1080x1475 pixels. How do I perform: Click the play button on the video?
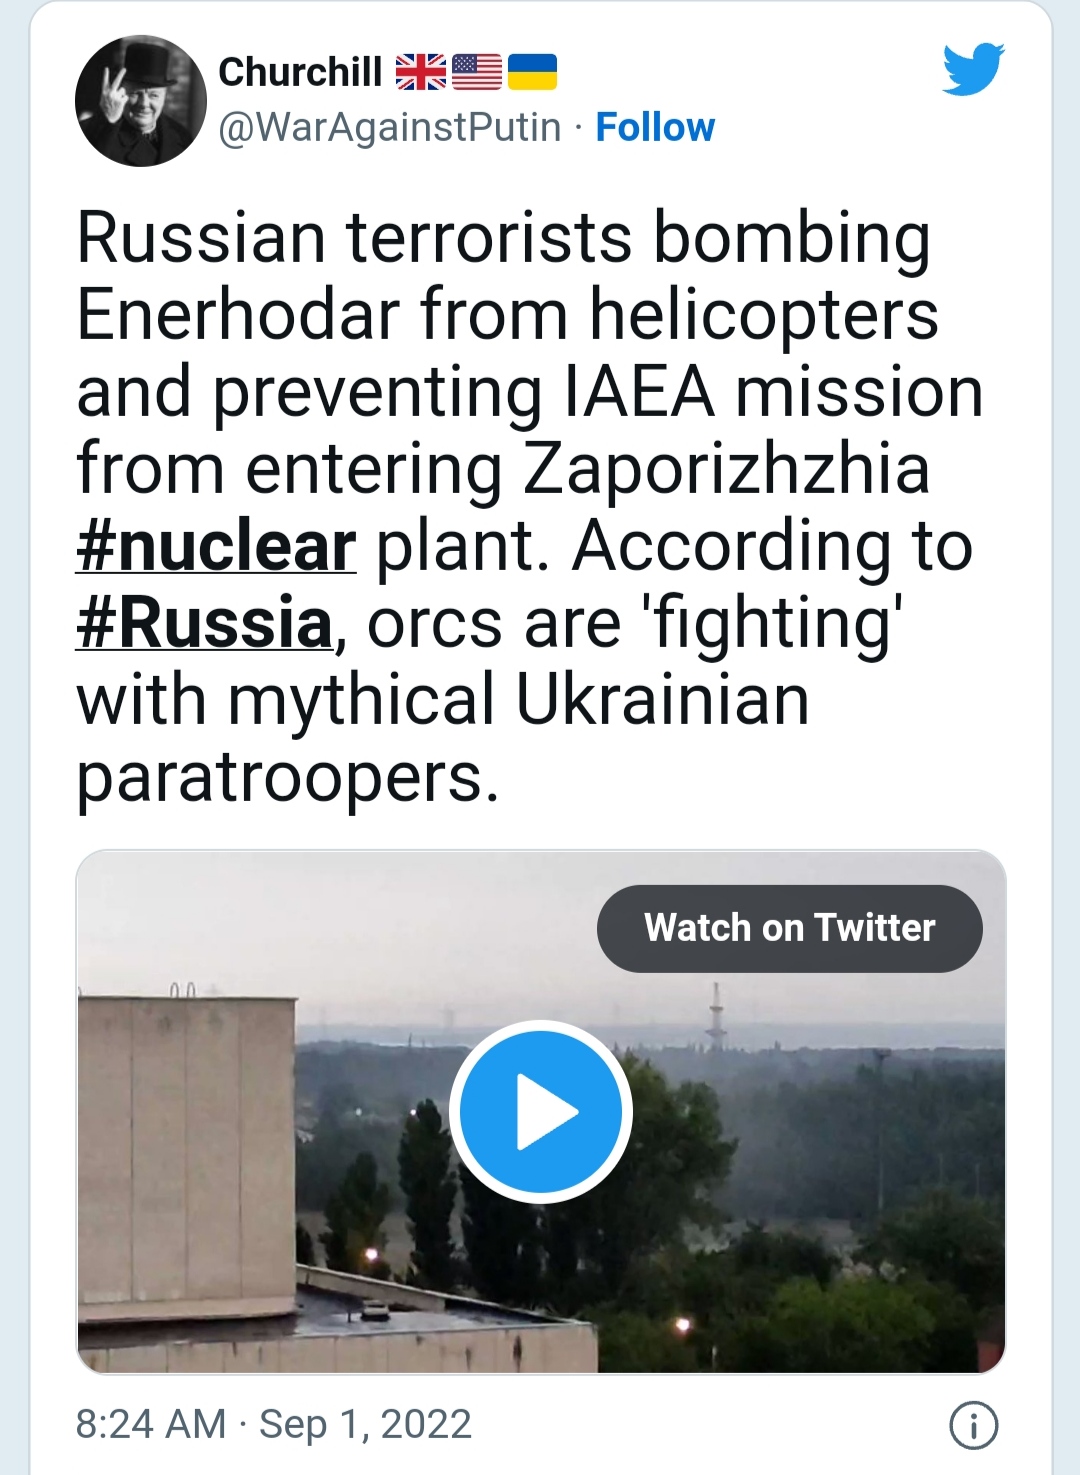(x=541, y=1111)
